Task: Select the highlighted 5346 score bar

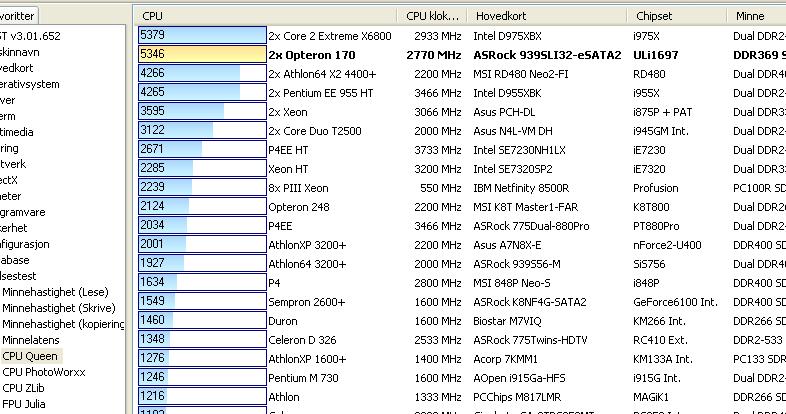Action: click(202, 54)
